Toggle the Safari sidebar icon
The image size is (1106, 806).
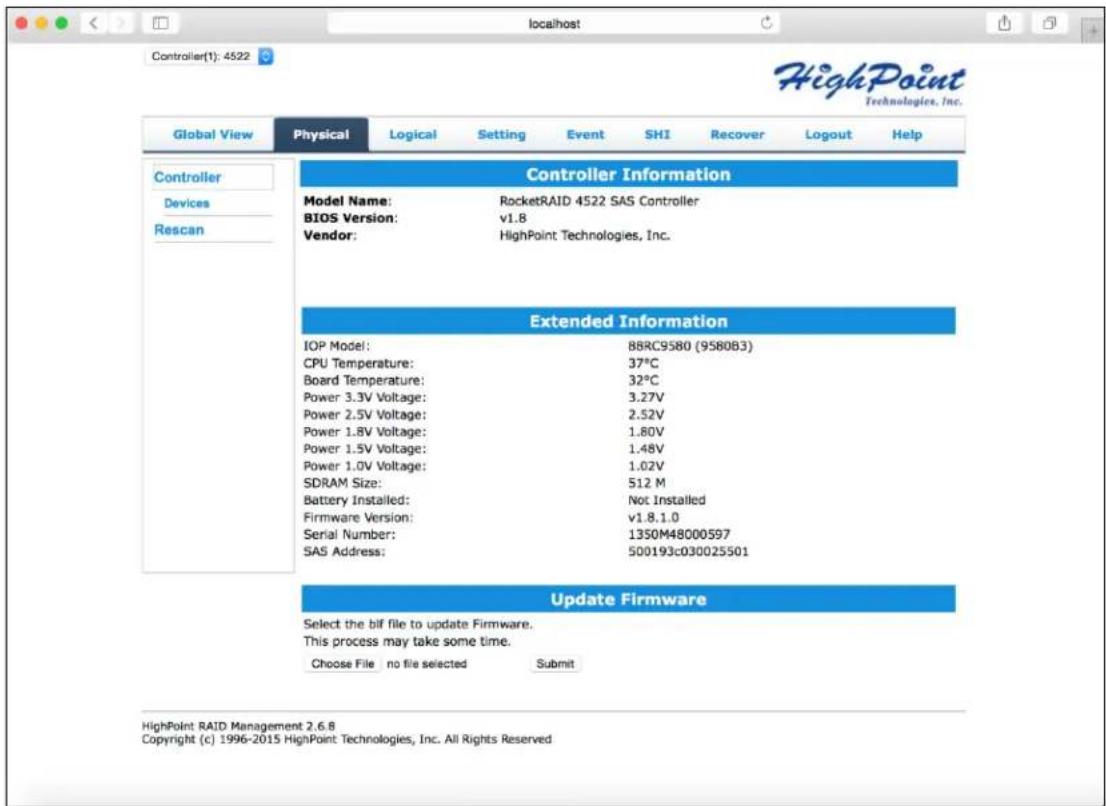tap(161, 23)
